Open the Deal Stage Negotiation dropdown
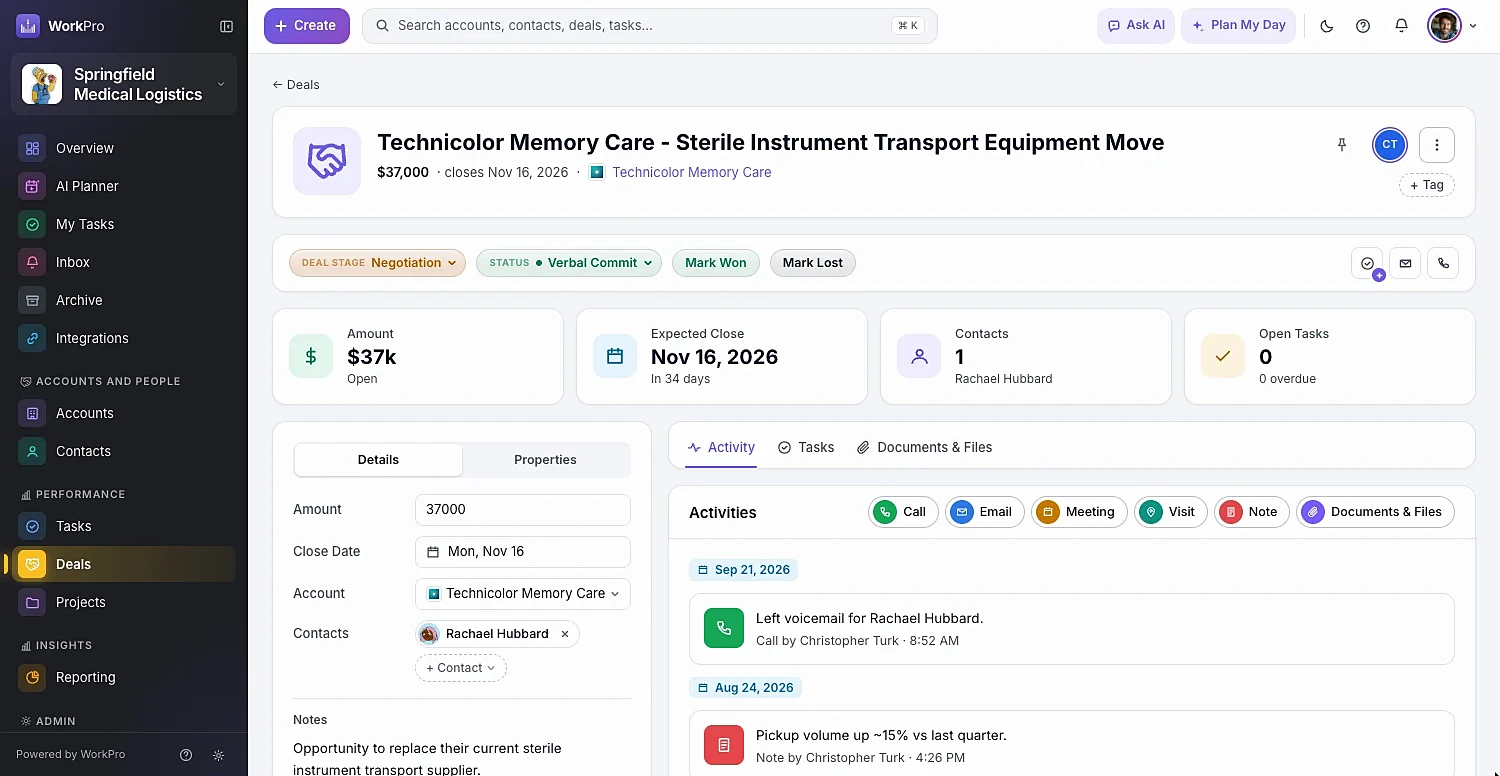The image size is (1500, 776). coord(377,263)
